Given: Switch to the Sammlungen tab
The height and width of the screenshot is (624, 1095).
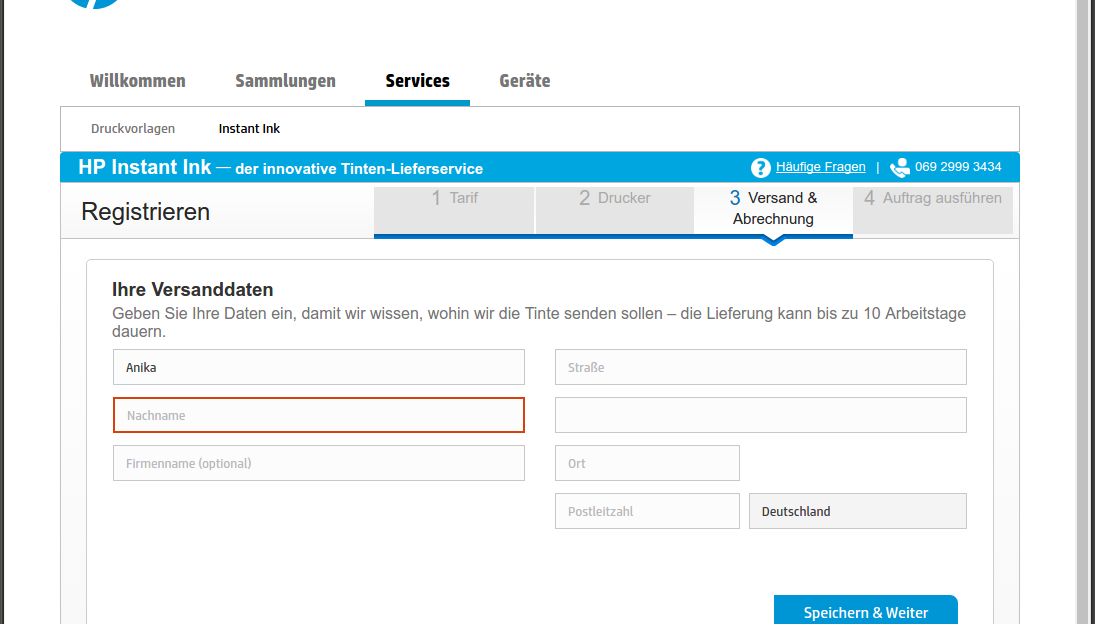Looking at the screenshot, I should [286, 81].
